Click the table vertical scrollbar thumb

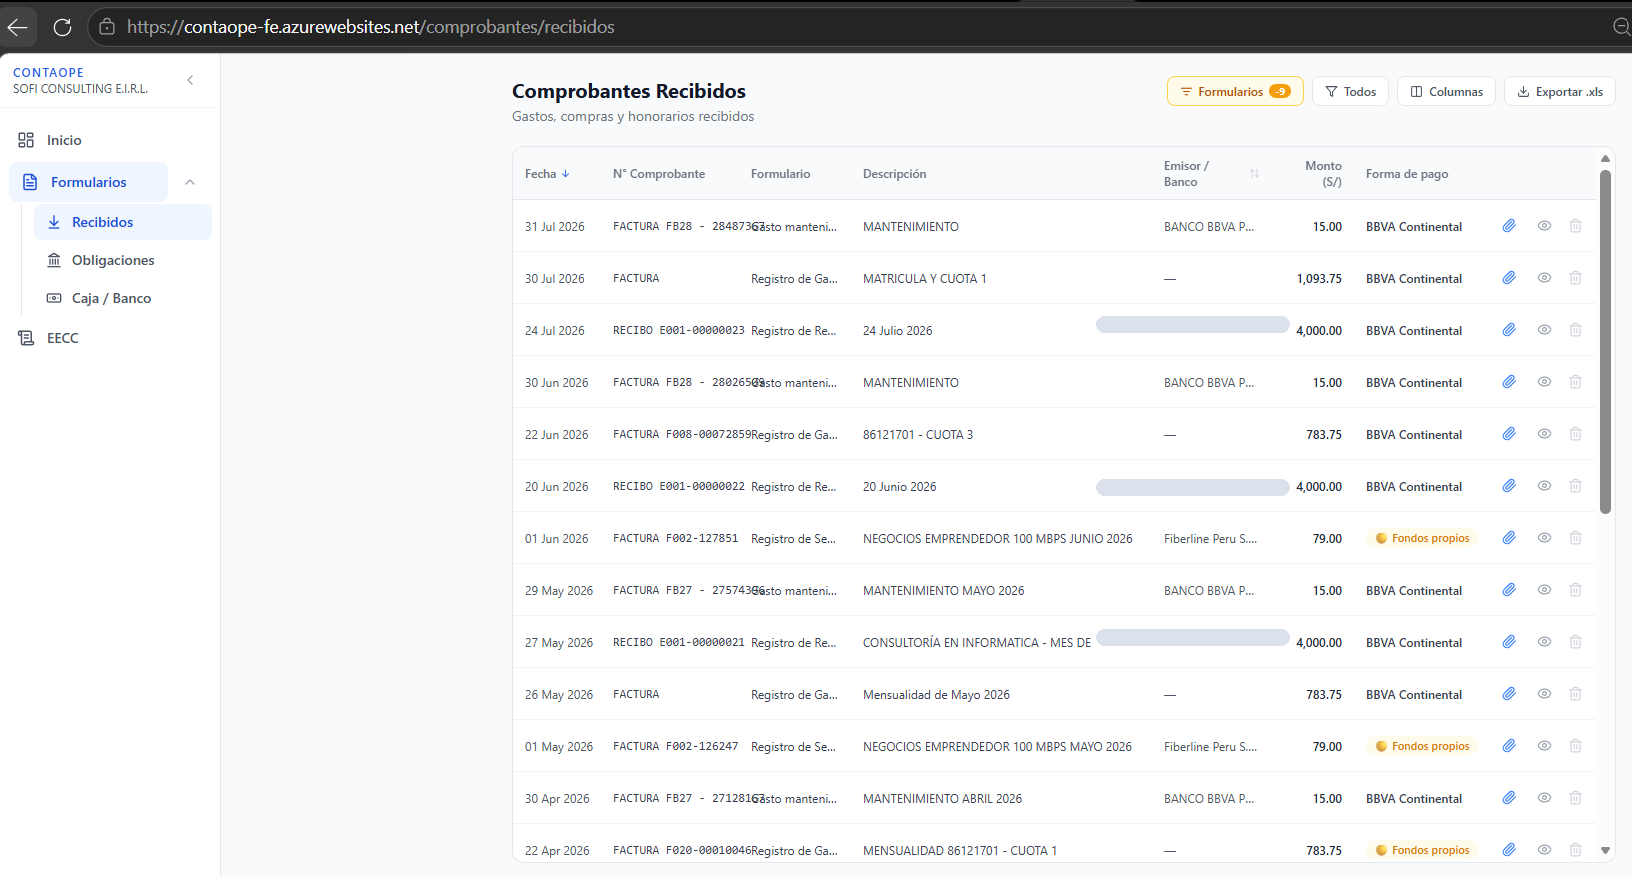[1605, 341]
